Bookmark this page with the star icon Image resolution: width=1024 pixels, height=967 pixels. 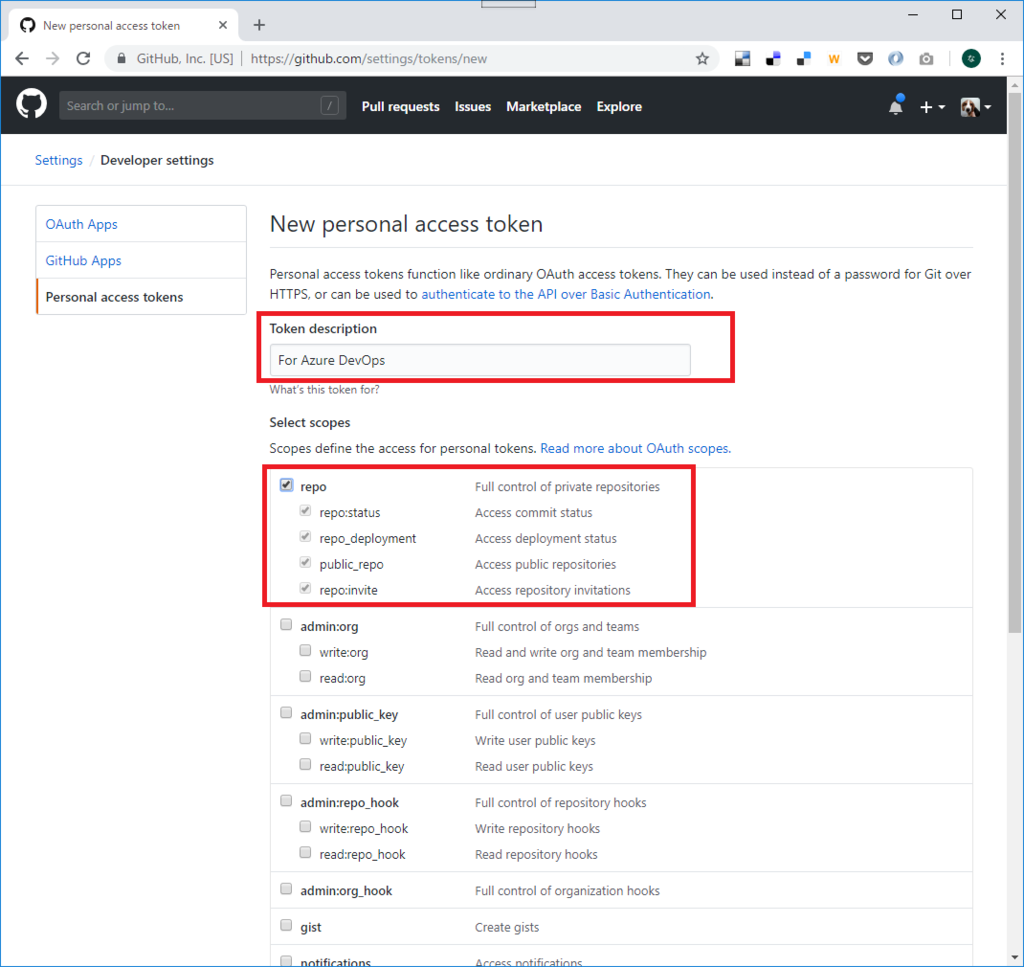pyautogui.click(x=702, y=59)
